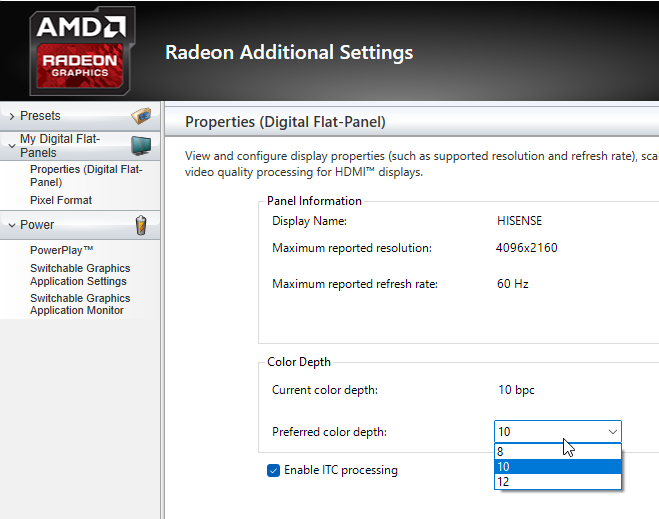This screenshot has height=519, width=659.
Task: Collapse the My Digital Flat-Panels section
Action: coord(10,146)
